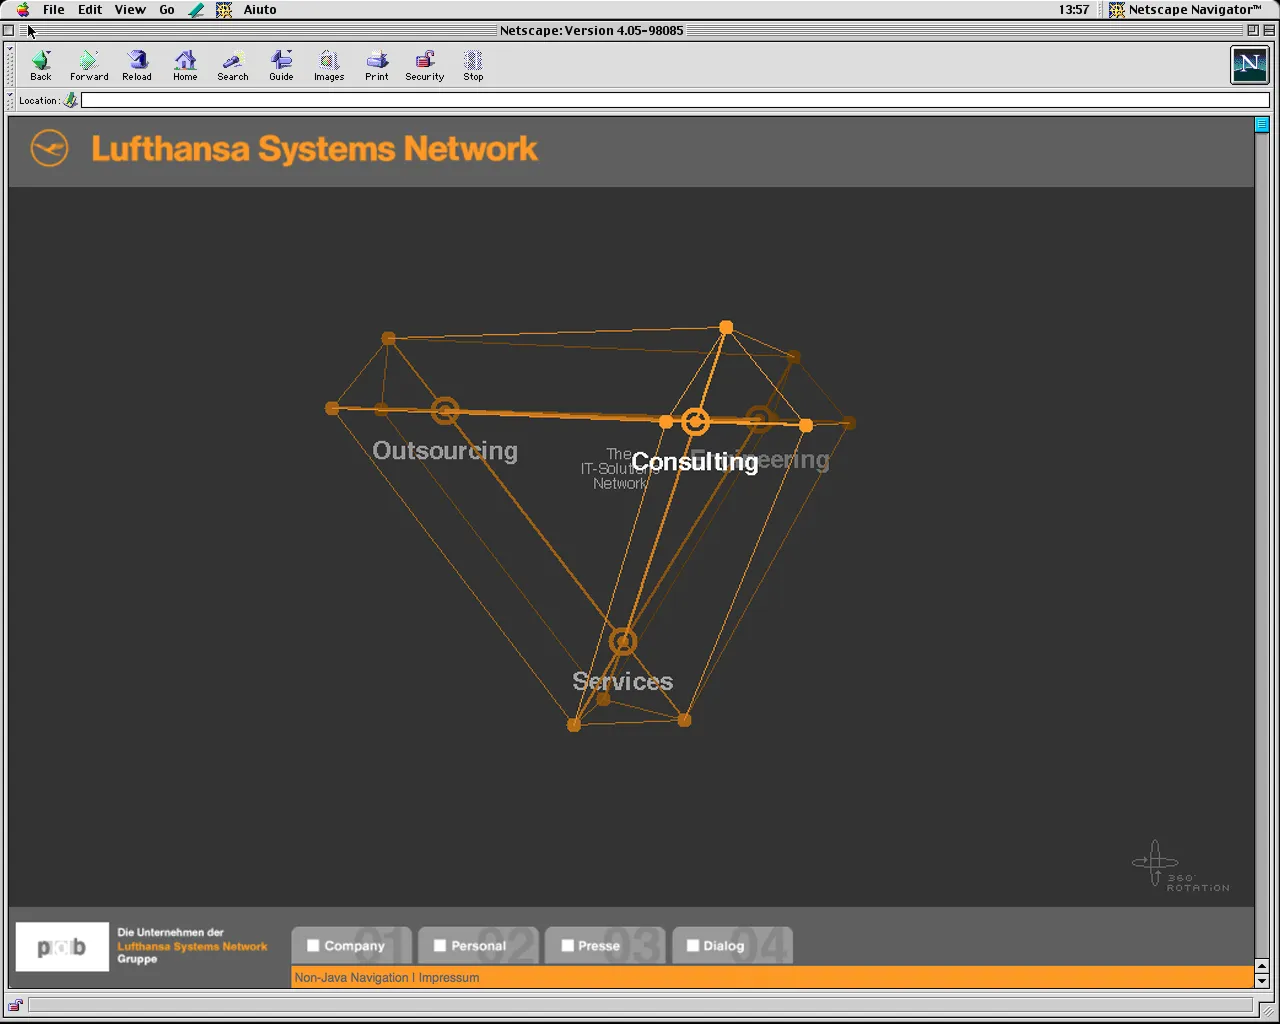Image resolution: width=1280 pixels, height=1024 pixels.
Task: Click the Outsourcing label
Action: coord(445,451)
